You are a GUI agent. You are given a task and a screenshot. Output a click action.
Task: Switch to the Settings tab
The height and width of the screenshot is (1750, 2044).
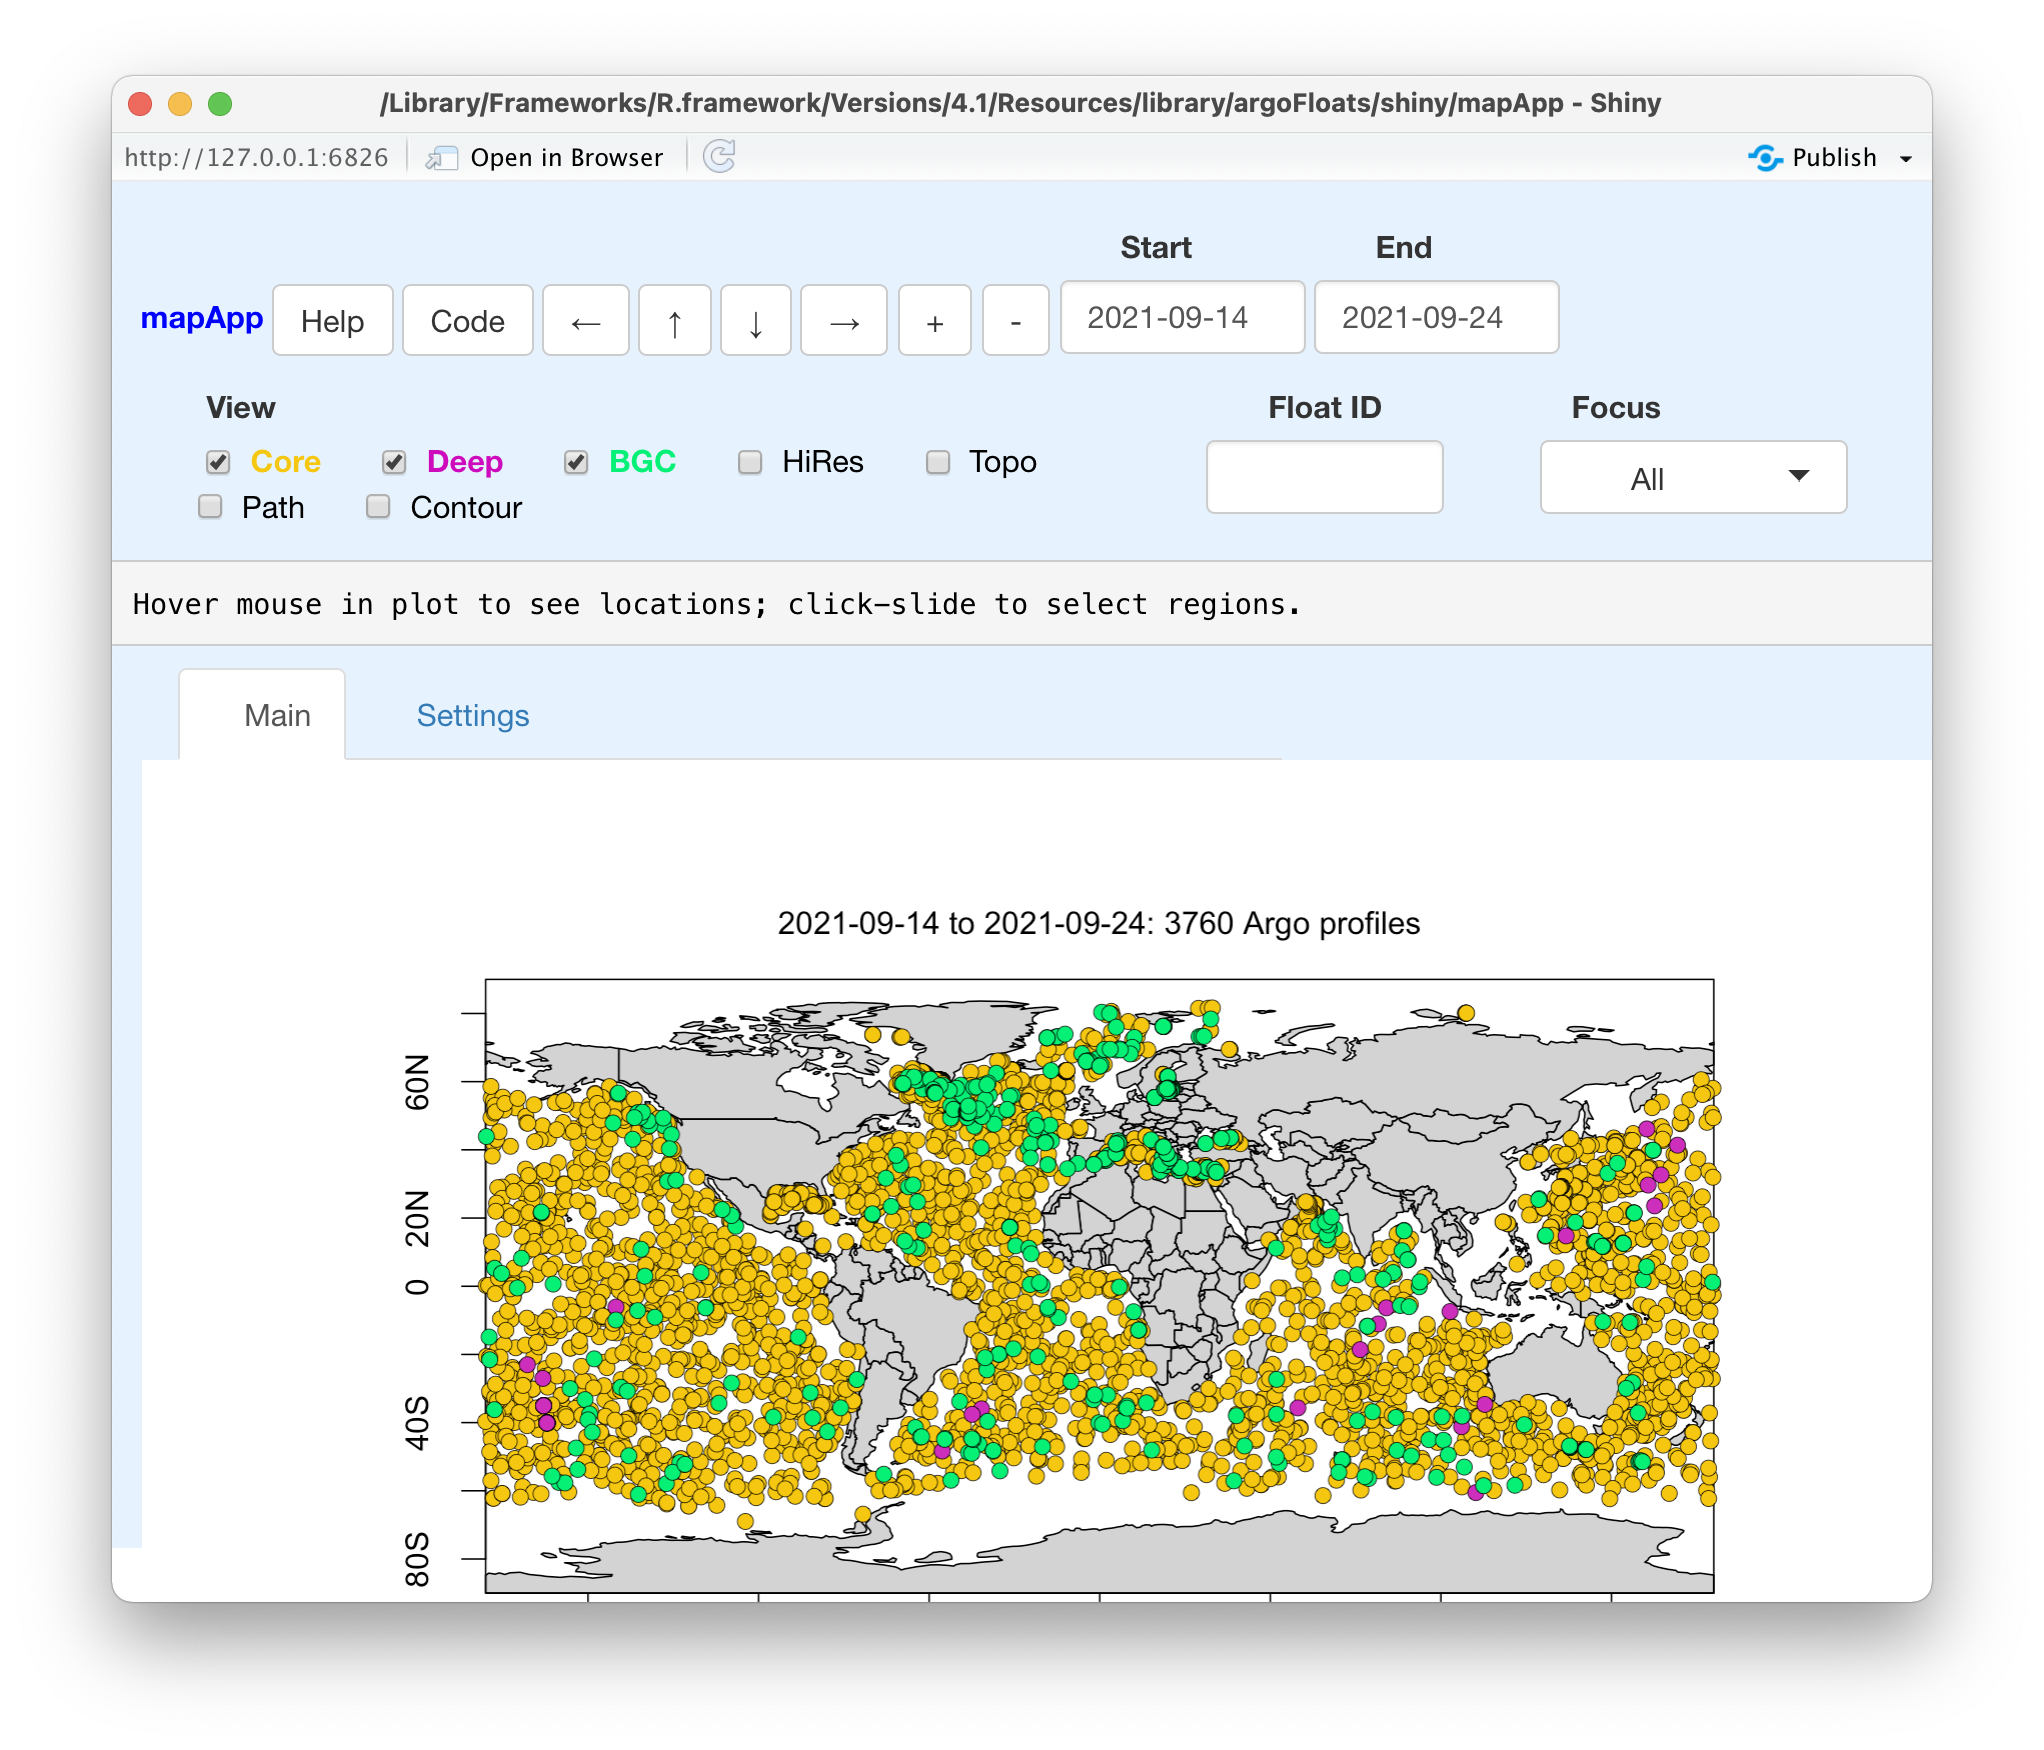[x=472, y=715]
